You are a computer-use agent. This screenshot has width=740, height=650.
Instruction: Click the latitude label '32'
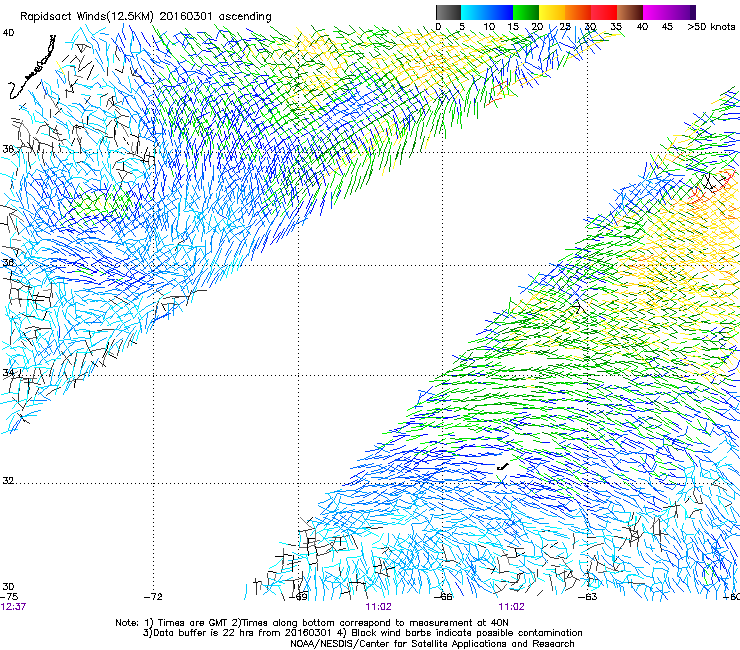(x=8, y=481)
